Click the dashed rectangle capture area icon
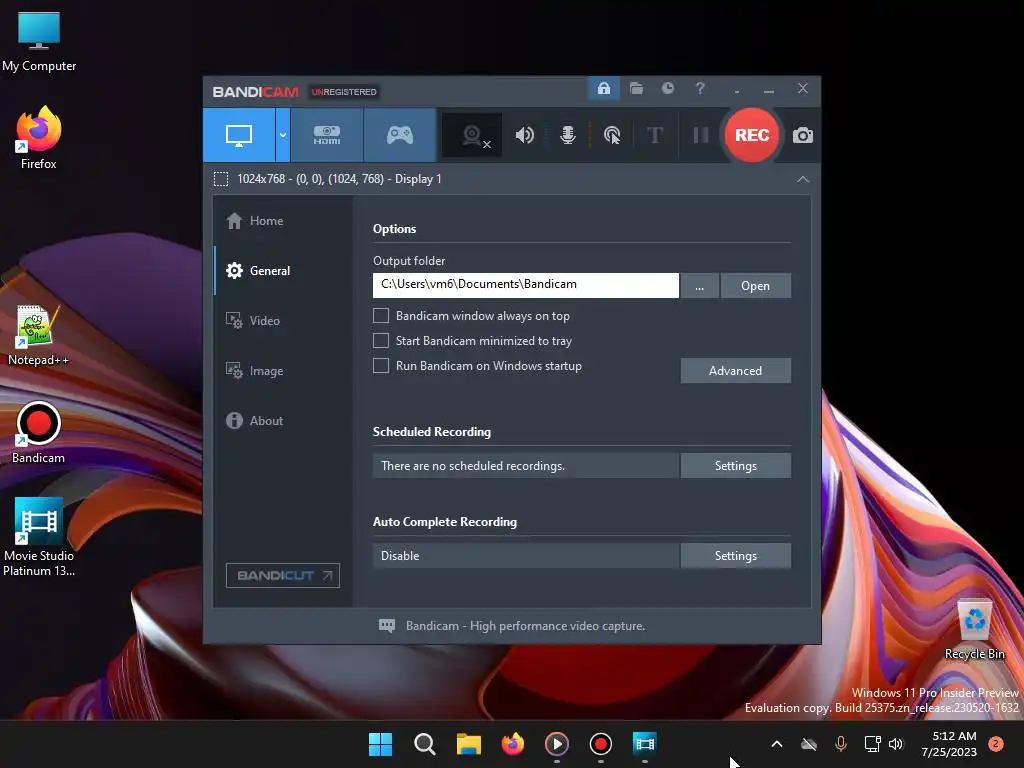Image resolution: width=1024 pixels, height=768 pixels. [221, 179]
